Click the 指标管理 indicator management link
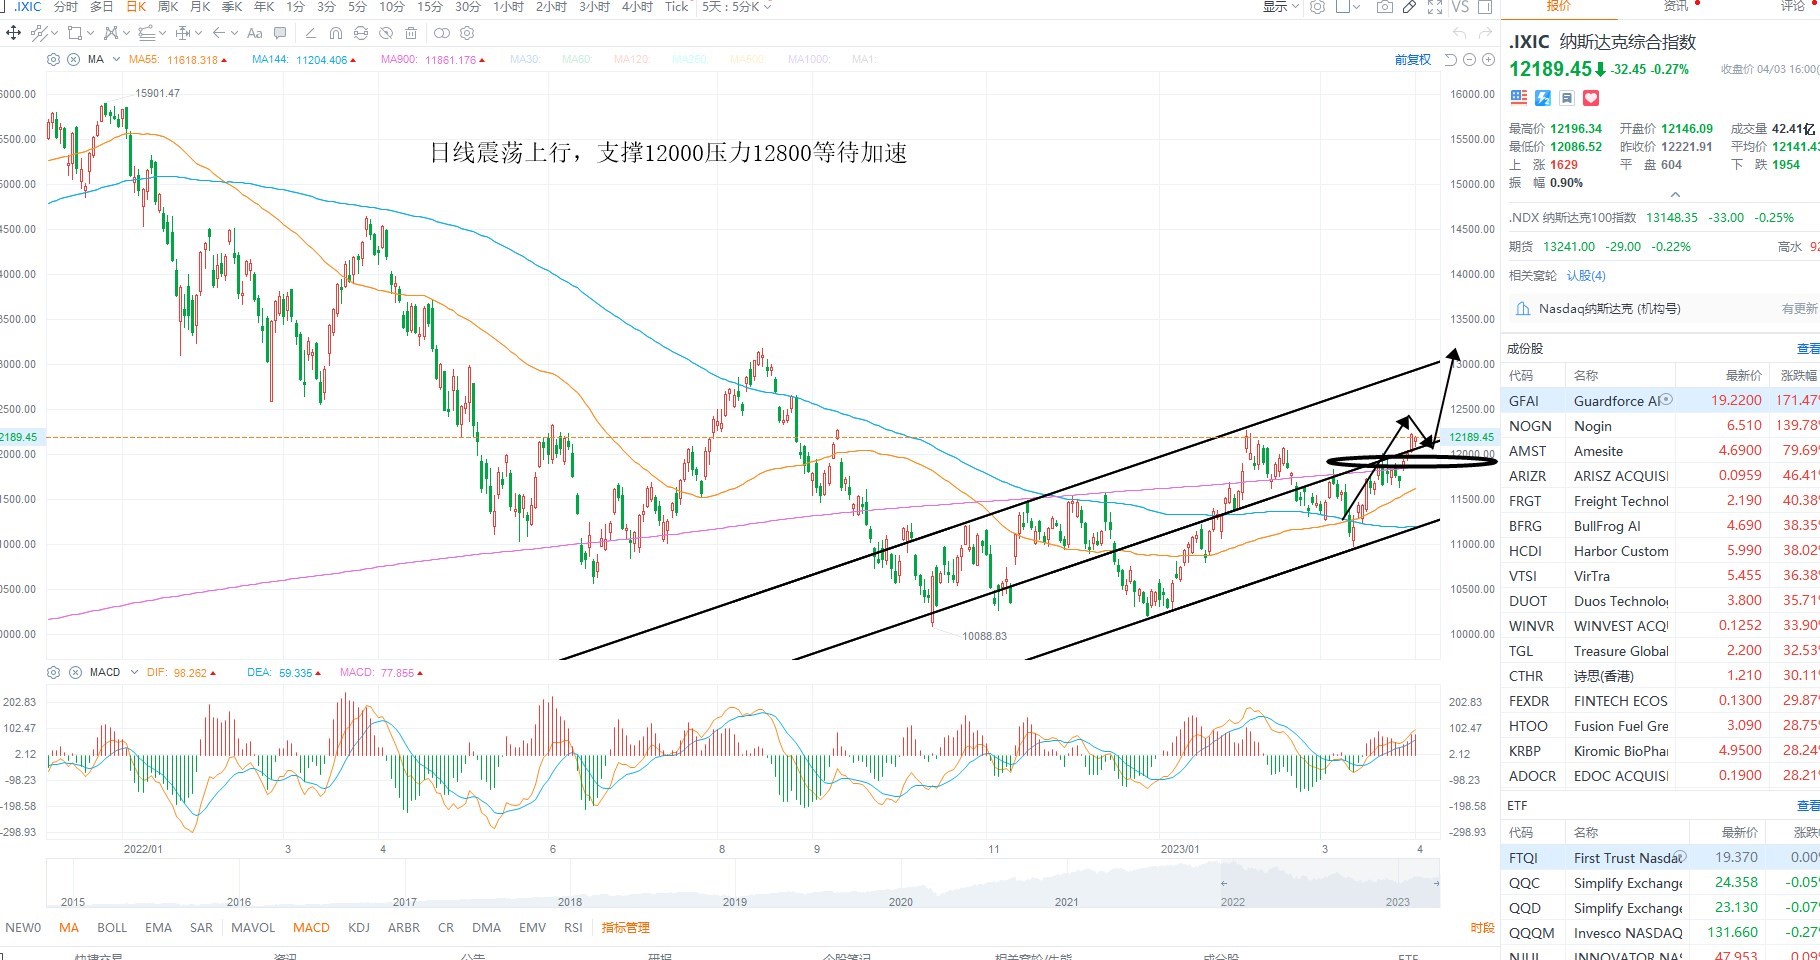 point(625,928)
